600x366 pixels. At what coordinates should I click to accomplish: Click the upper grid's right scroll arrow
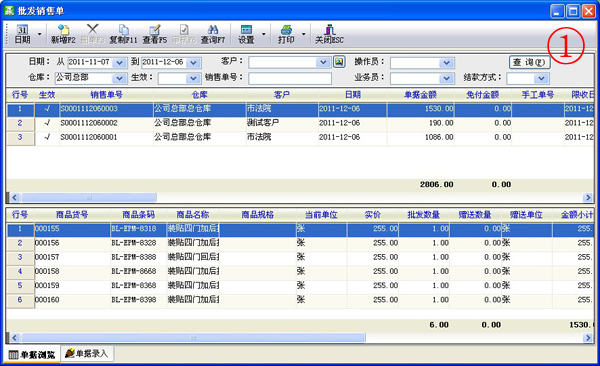click(x=588, y=198)
